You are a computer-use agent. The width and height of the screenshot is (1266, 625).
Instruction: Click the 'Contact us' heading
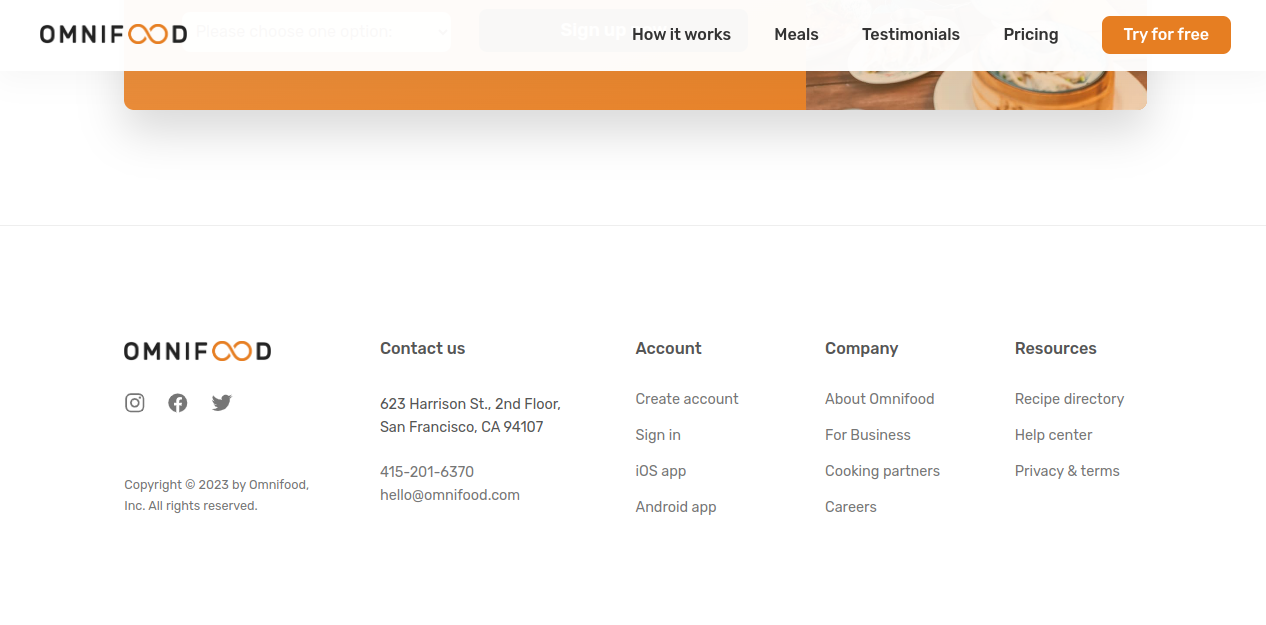click(x=423, y=348)
